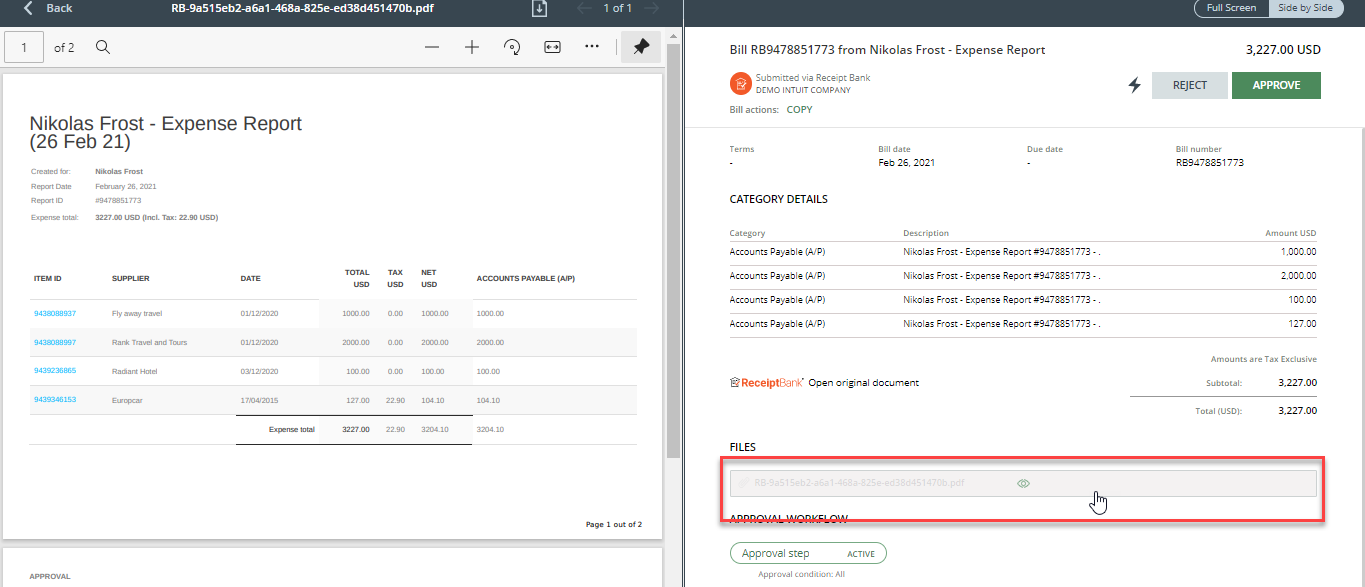Select the 1,000.00 amount category row
The image size is (1365, 587).
click(1023, 252)
